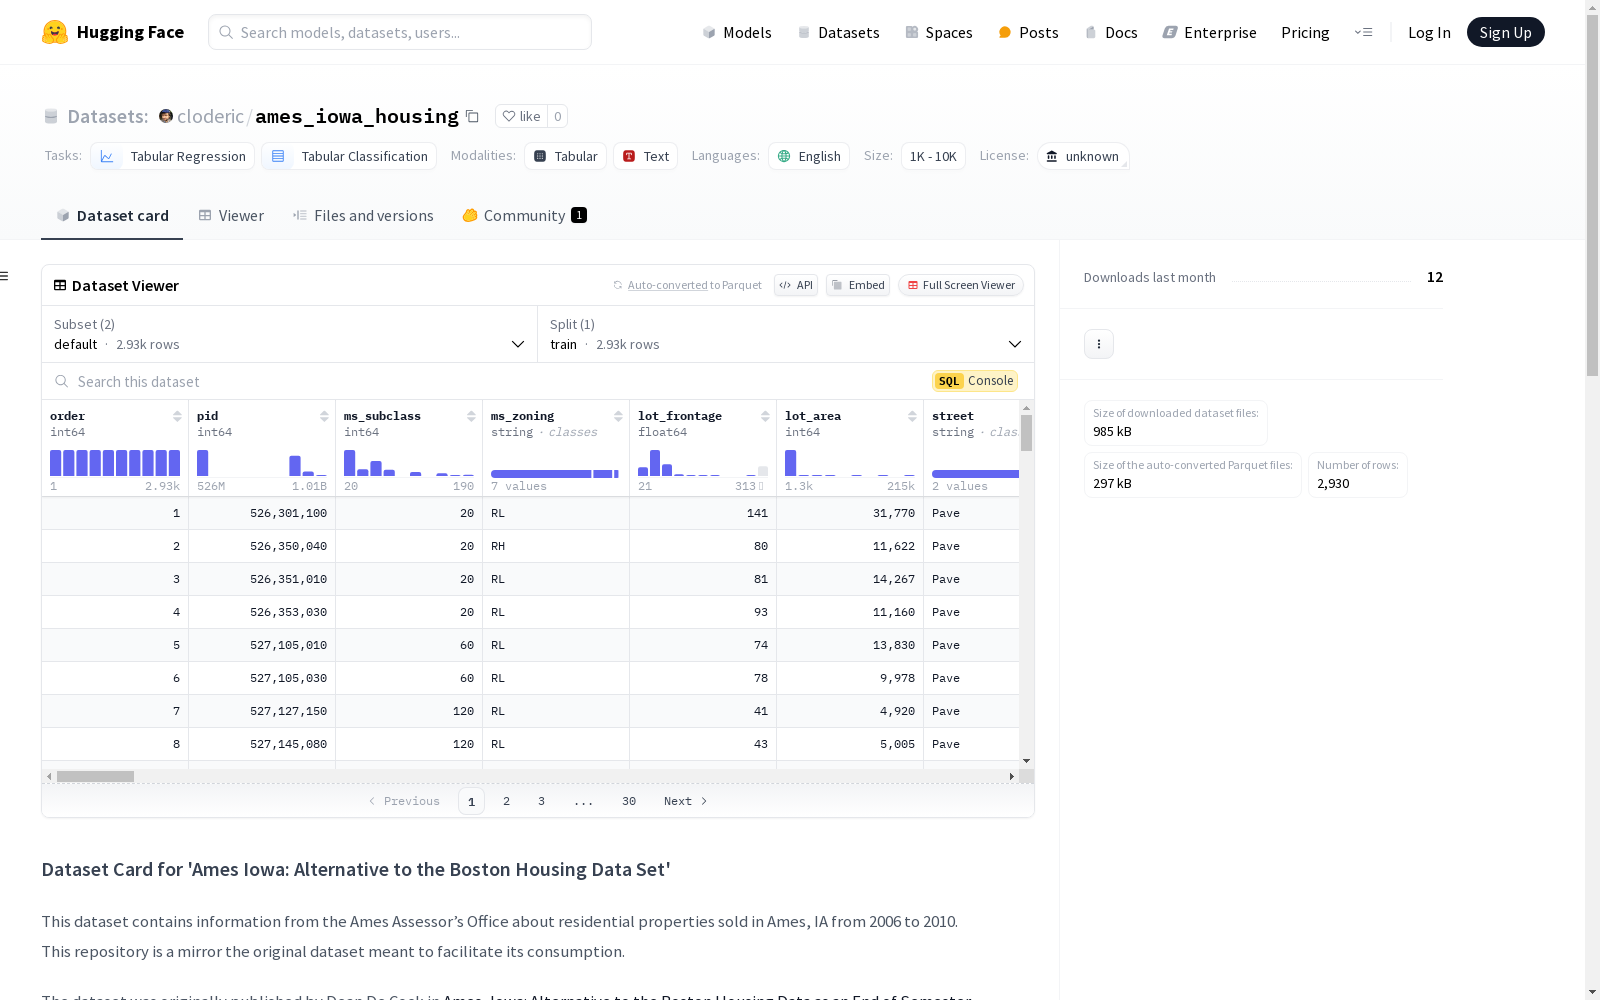Click the Datasets breadcrumb icon
The height and width of the screenshot is (1000, 1600).
[51, 117]
